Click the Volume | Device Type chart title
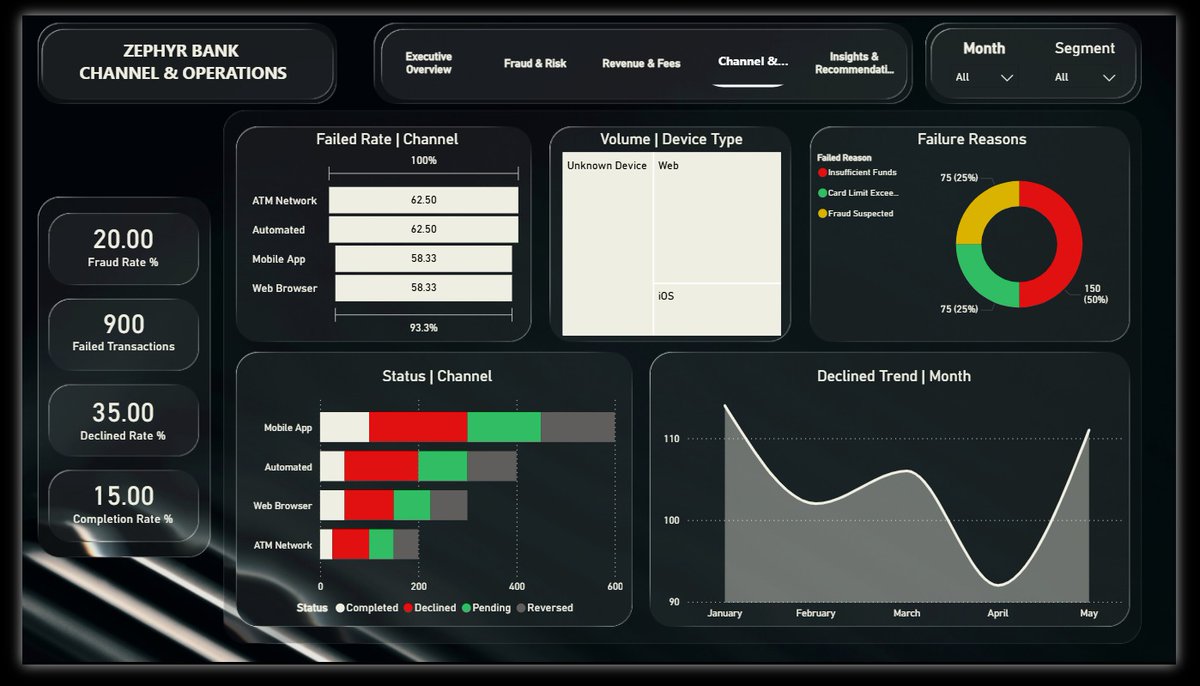1200x686 pixels. (x=671, y=139)
